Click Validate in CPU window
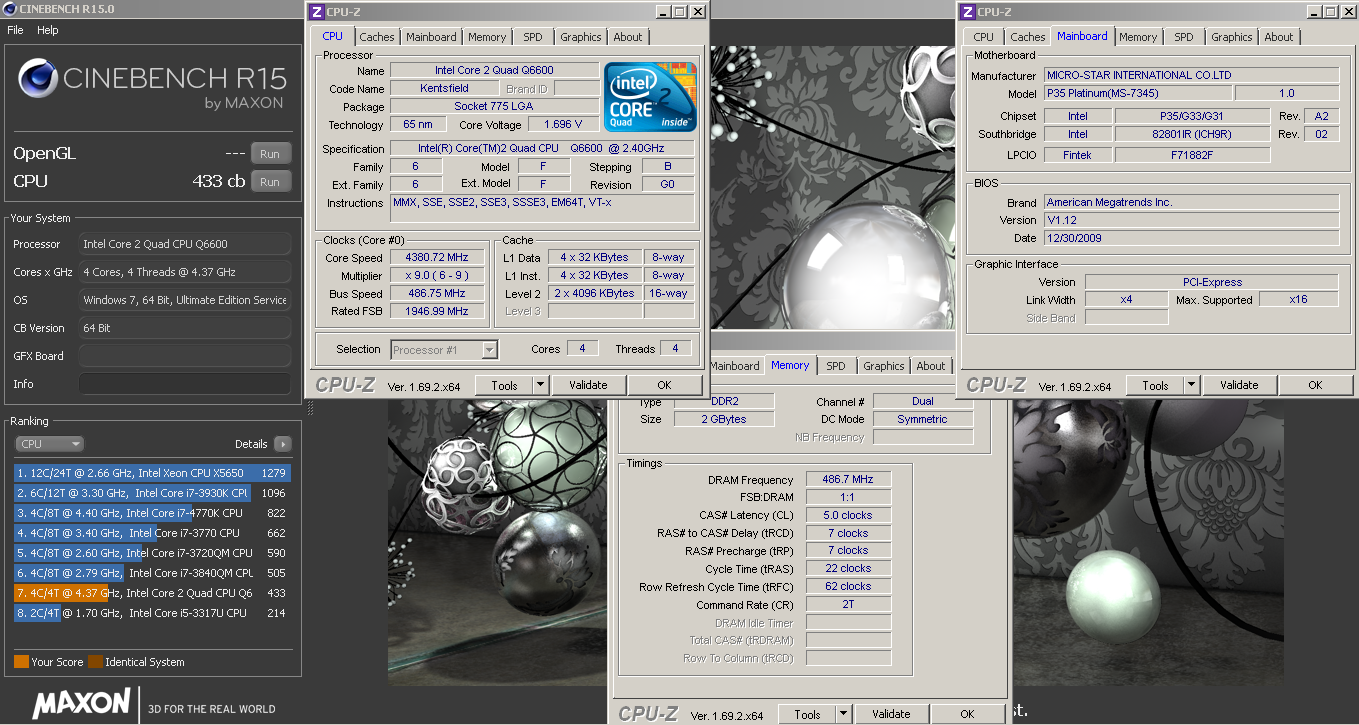This screenshot has height=725, width=1359. click(588, 385)
